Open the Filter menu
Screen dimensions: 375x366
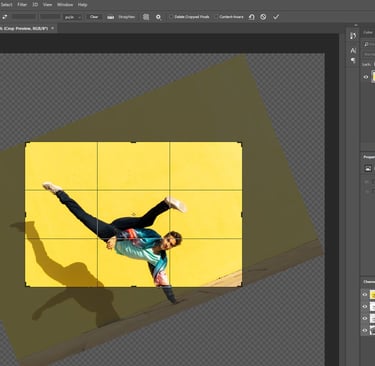pos(22,5)
